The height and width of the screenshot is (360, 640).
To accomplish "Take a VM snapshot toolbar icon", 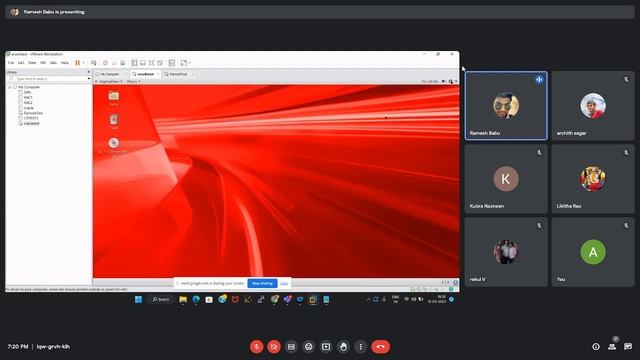I will point(105,63).
